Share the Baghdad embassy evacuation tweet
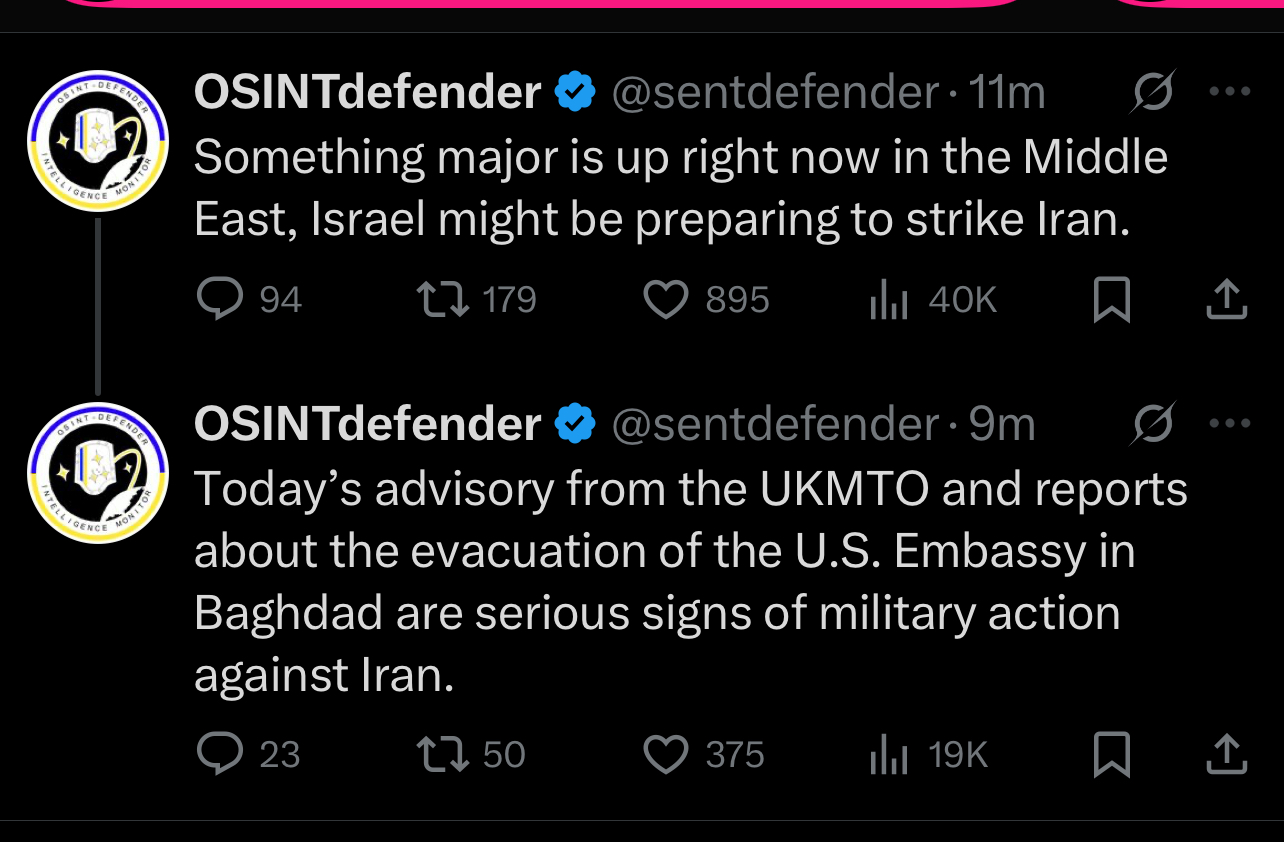1284x842 pixels. [x=1227, y=753]
